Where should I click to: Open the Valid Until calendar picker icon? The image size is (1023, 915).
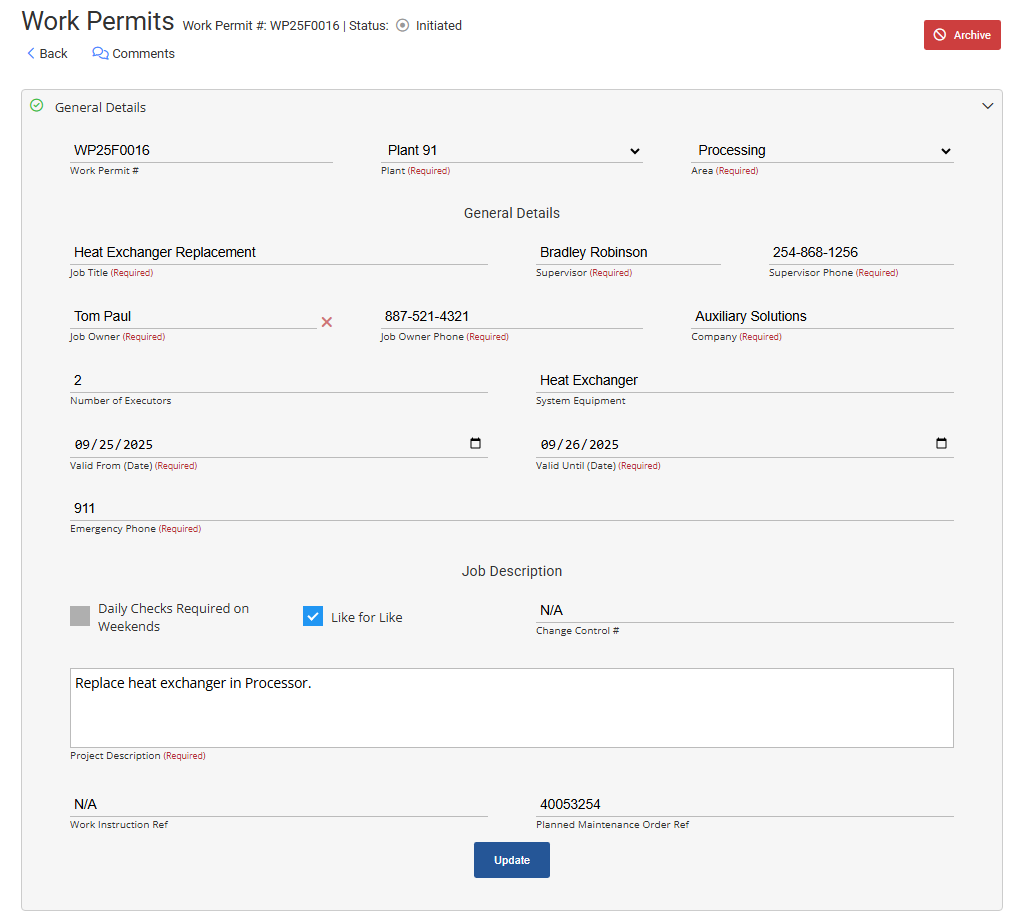[941, 444]
